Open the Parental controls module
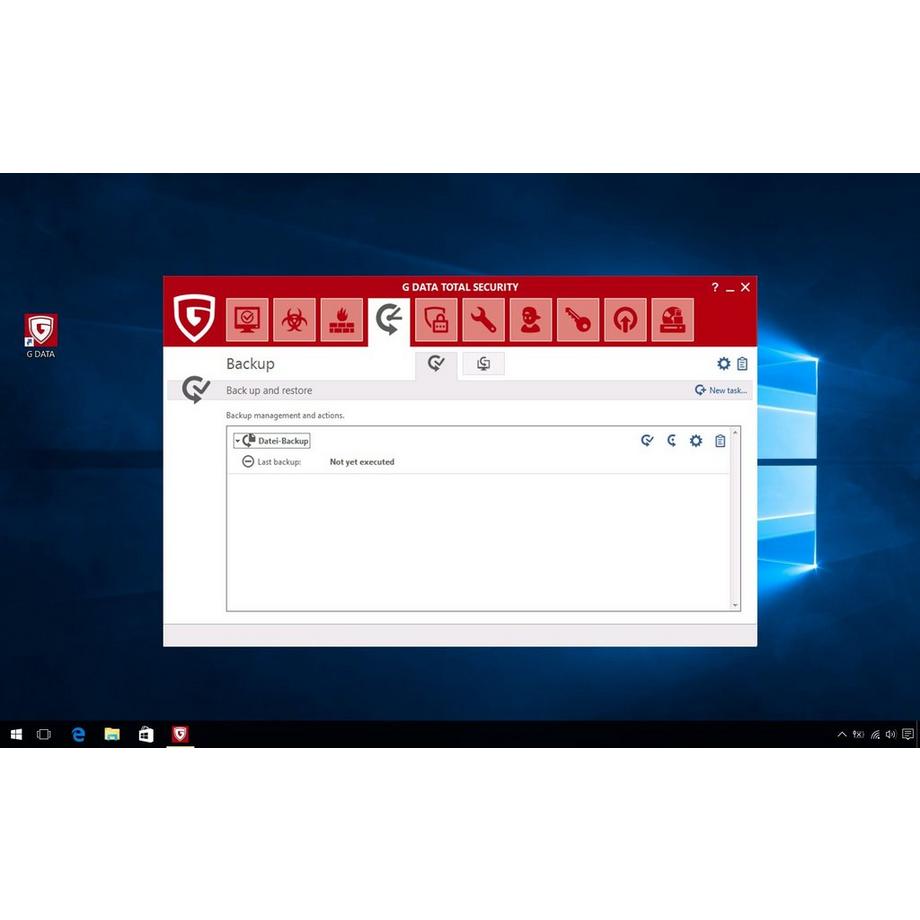This screenshot has width=920, height=920. pos(529,319)
